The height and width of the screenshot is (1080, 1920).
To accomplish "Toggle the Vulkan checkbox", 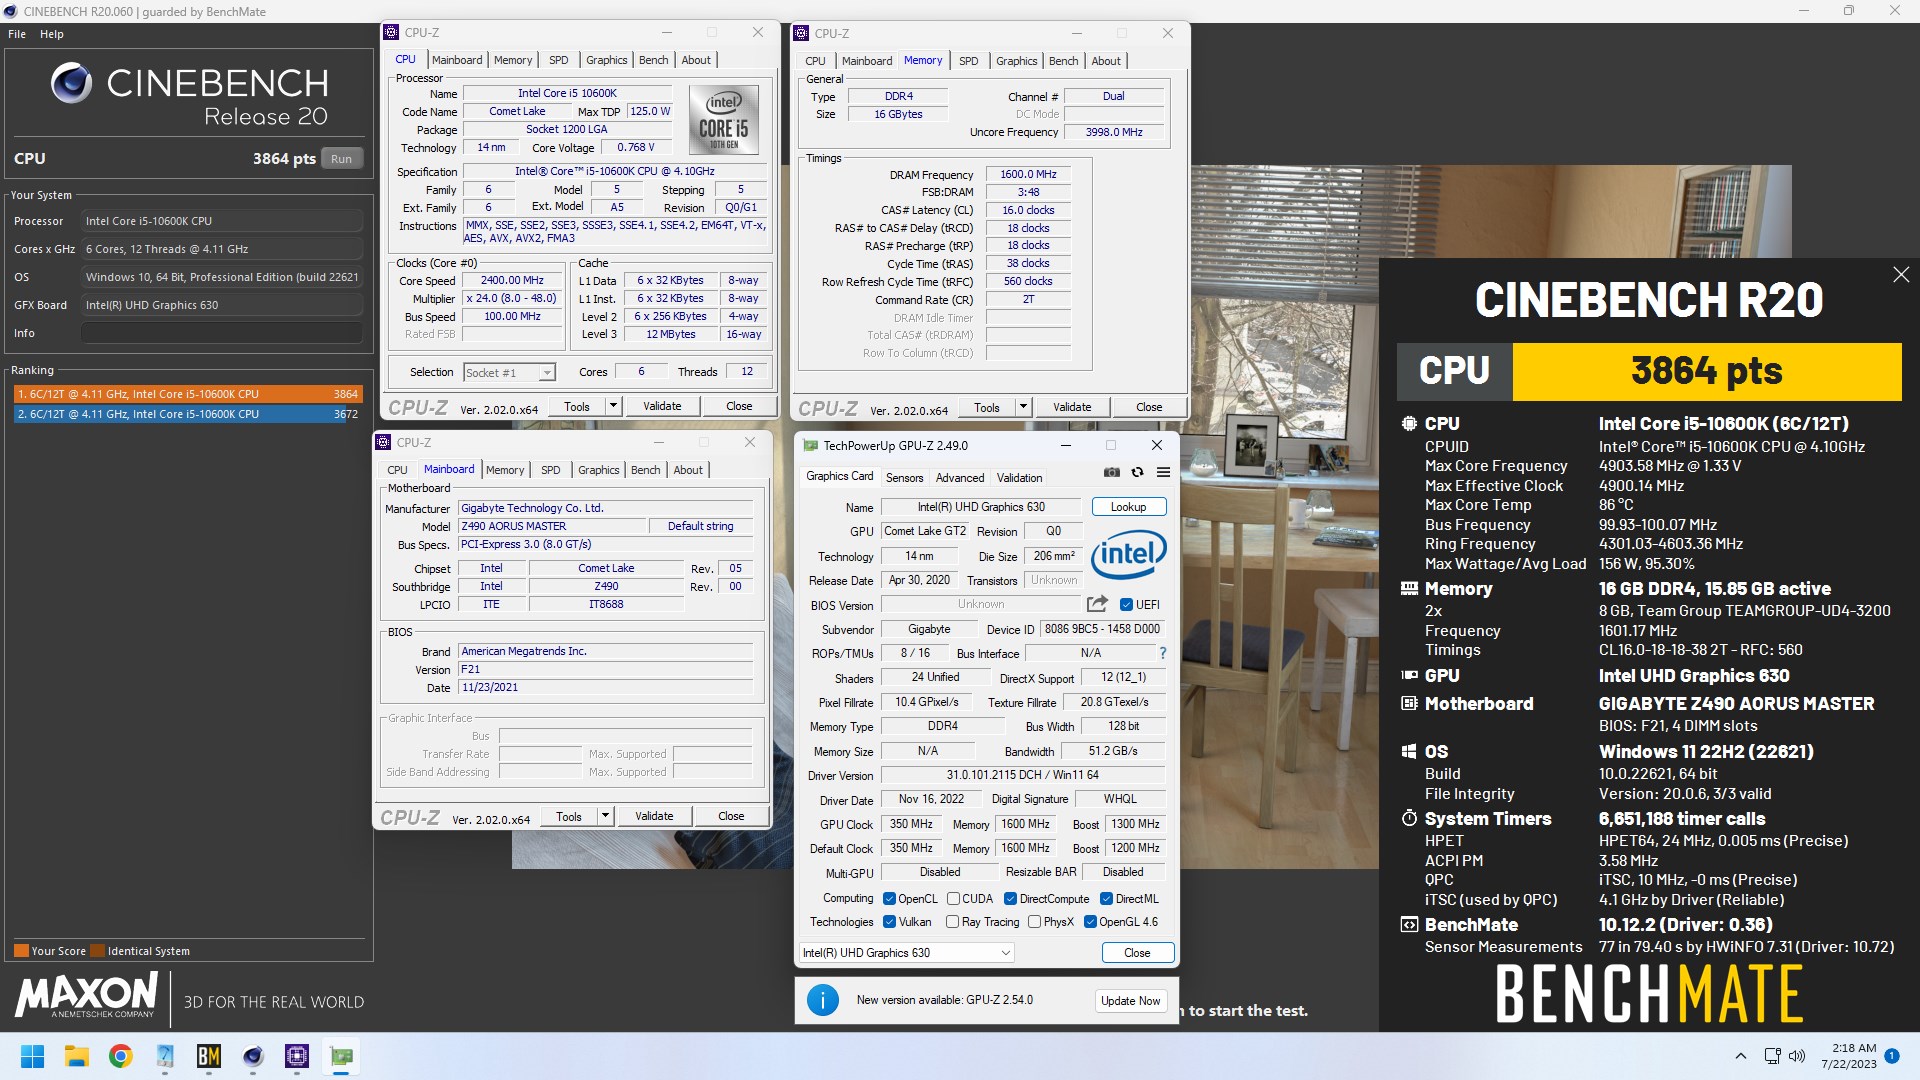I will pyautogui.click(x=889, y=922).
